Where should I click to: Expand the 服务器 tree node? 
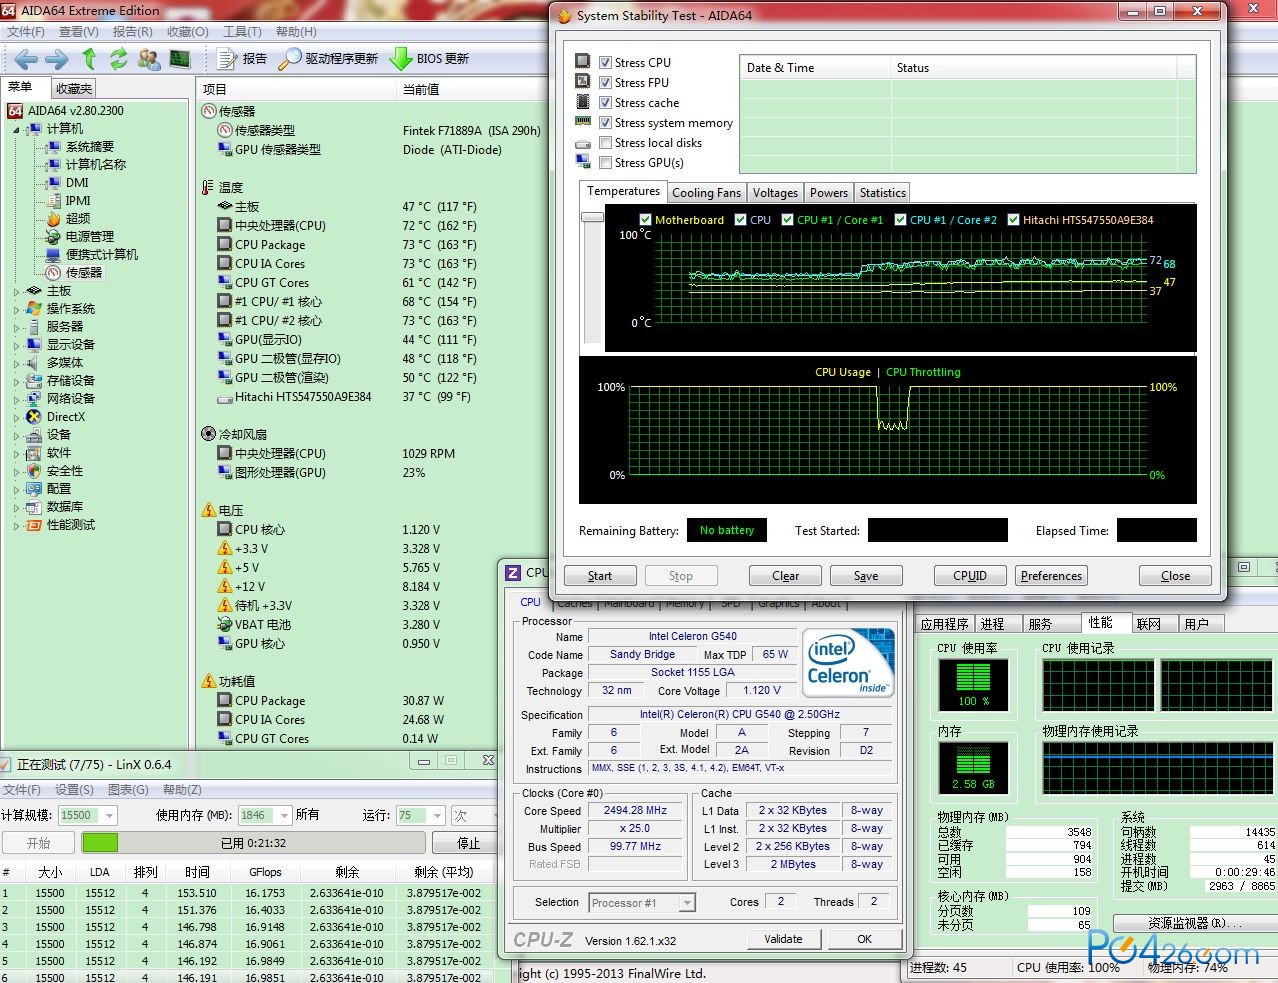coord(16,327)
